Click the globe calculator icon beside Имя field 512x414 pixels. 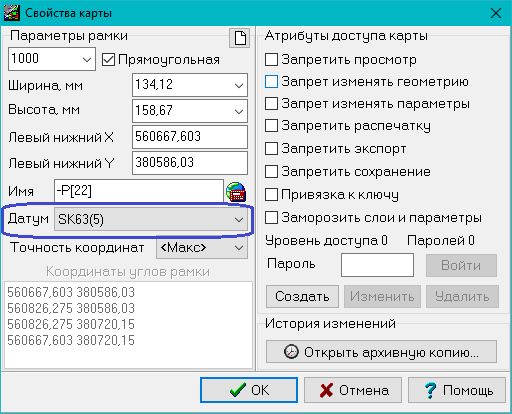(x=236, y=192)
